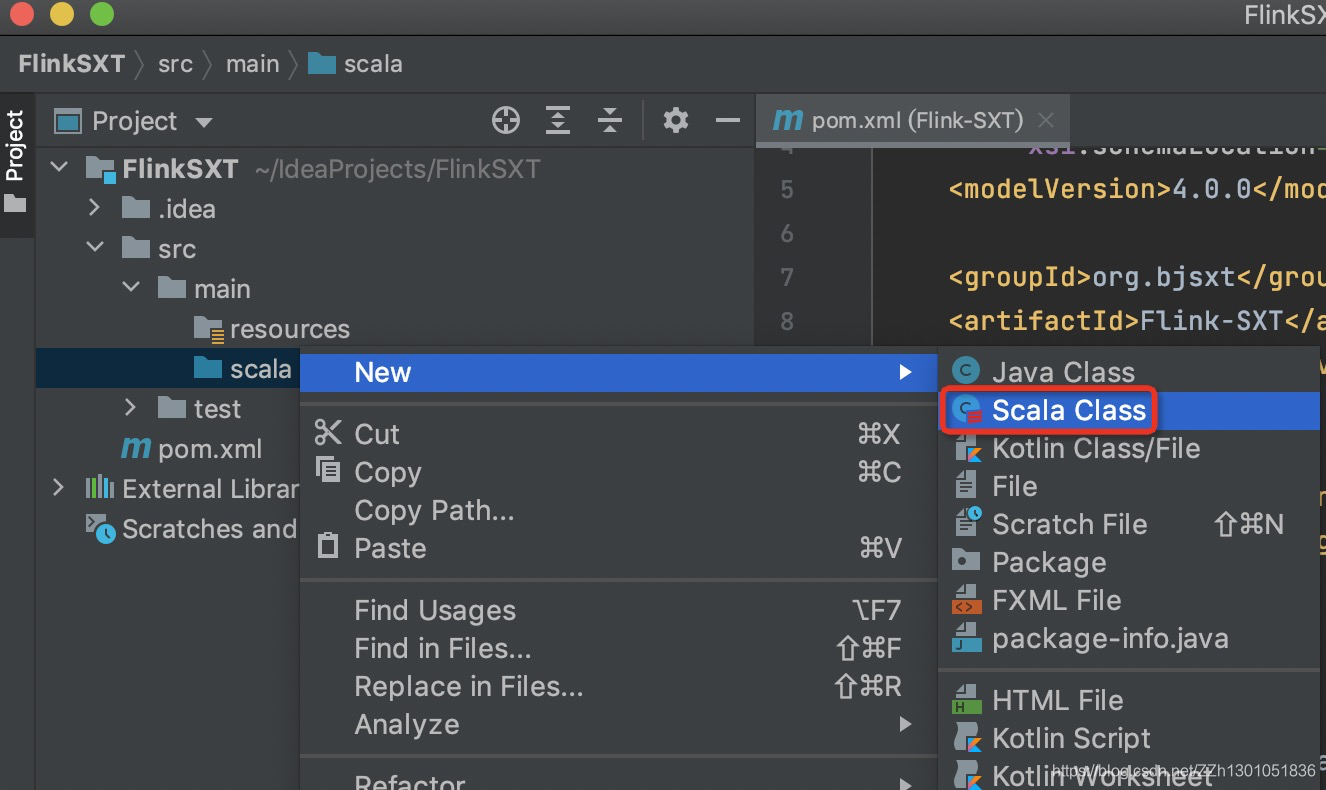Click line number 5 in editor gutter

(x=786, y=189)
